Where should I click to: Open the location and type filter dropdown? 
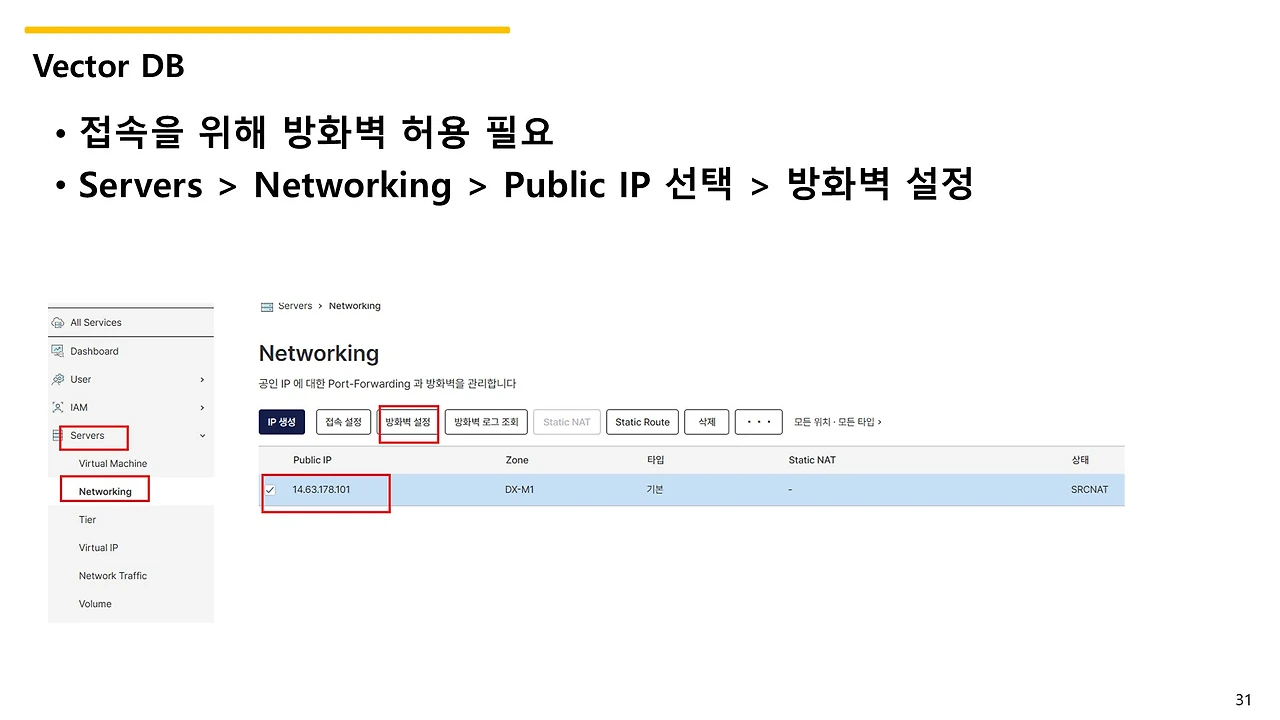pos(838,422)
